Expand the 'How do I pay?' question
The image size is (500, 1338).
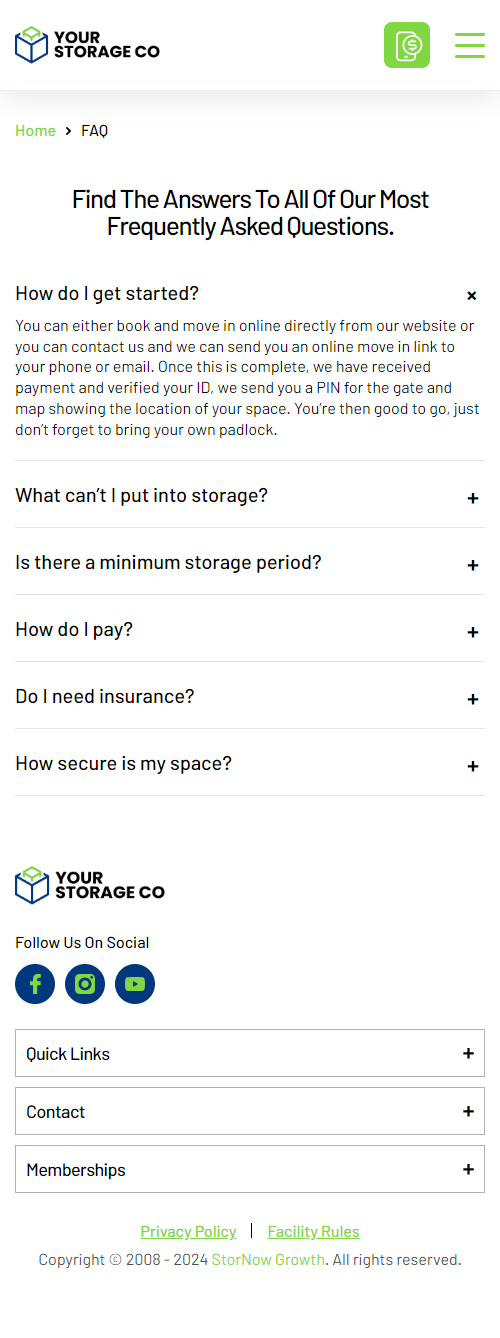250,629
